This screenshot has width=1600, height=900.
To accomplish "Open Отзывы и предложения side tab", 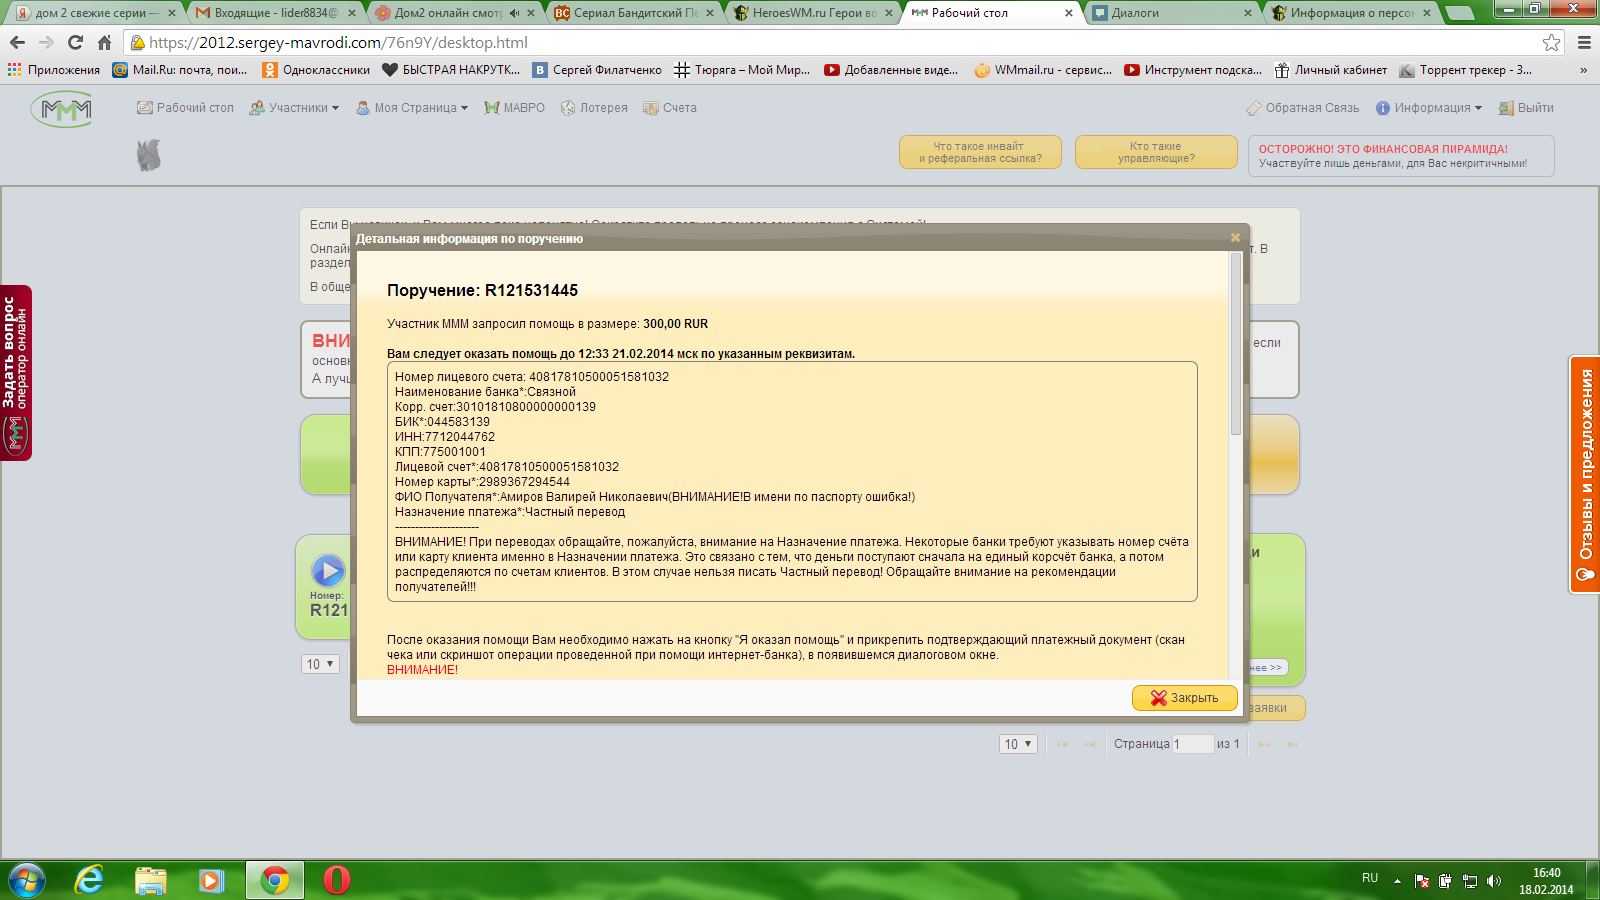I will [1585, 474].
